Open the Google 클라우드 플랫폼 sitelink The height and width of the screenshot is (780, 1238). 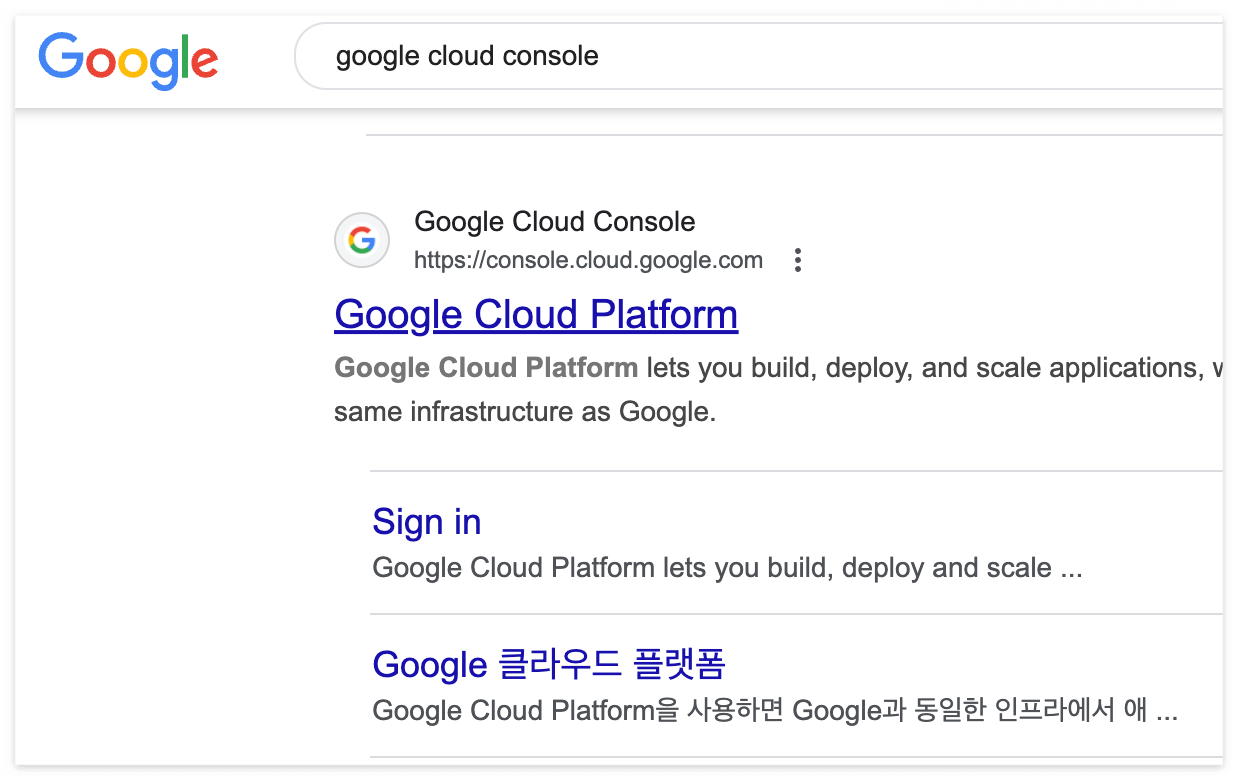[x=549, y=664]
